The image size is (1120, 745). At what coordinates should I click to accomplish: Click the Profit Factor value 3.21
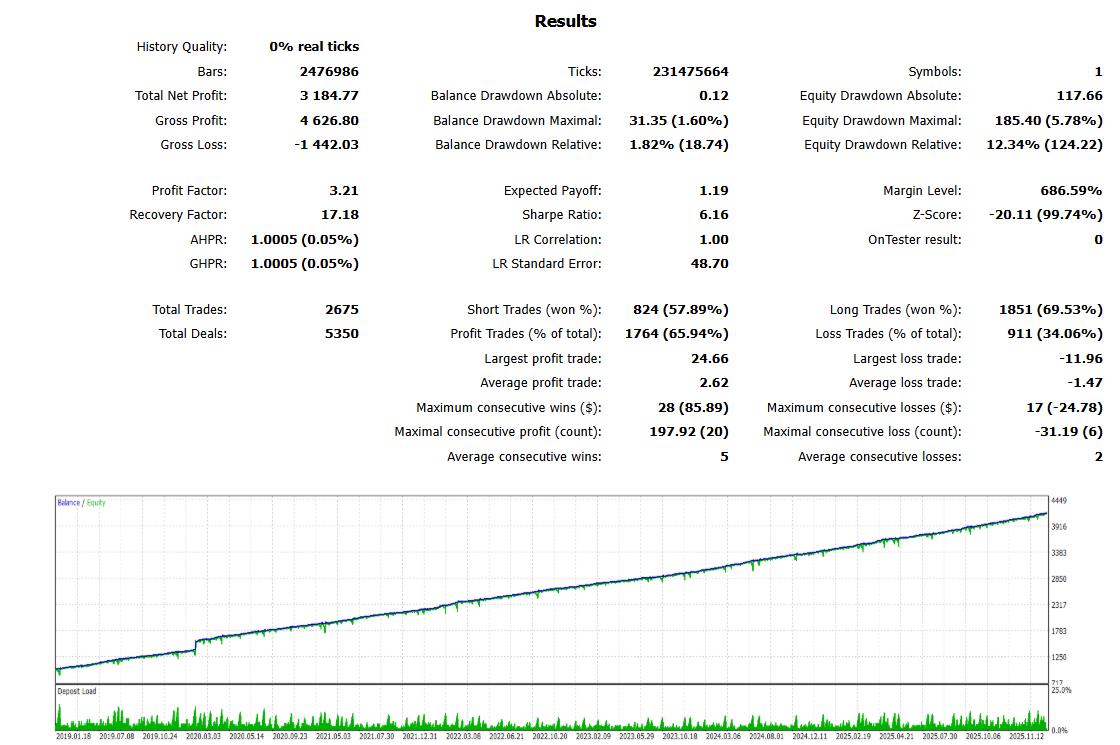(344, 191)
